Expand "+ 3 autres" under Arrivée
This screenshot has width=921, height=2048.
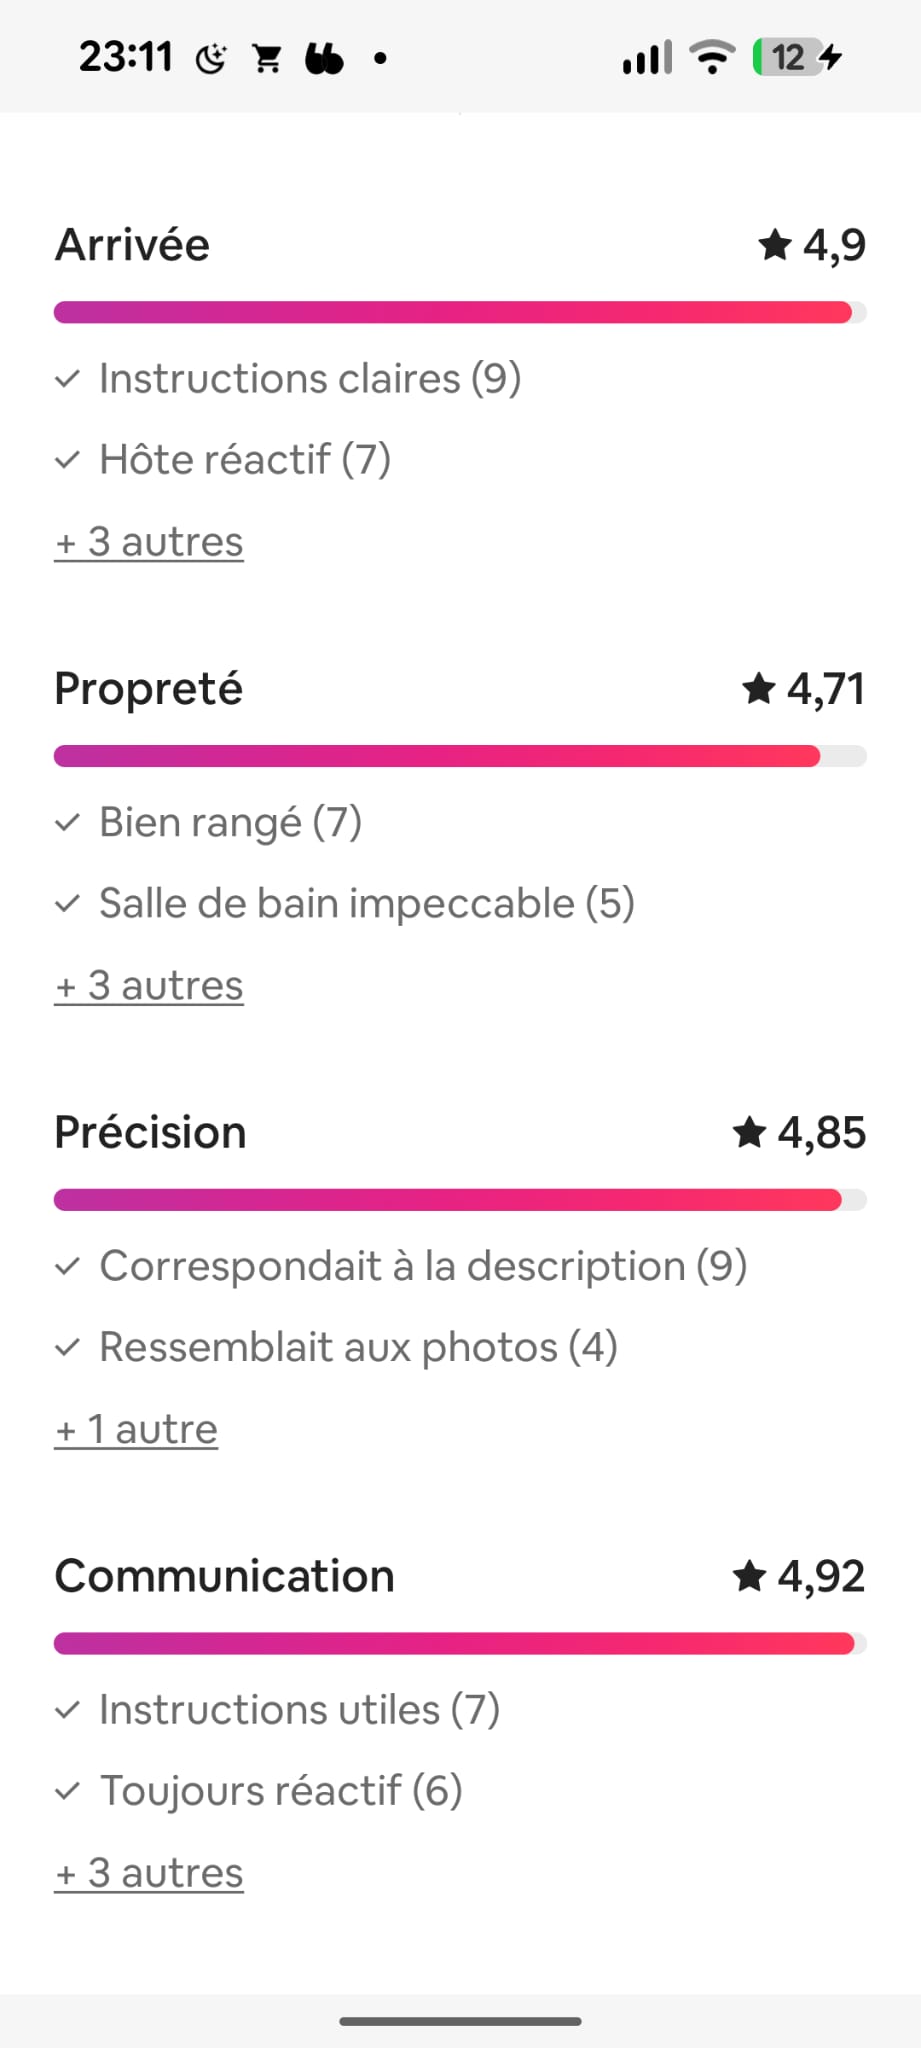[149, 542]
